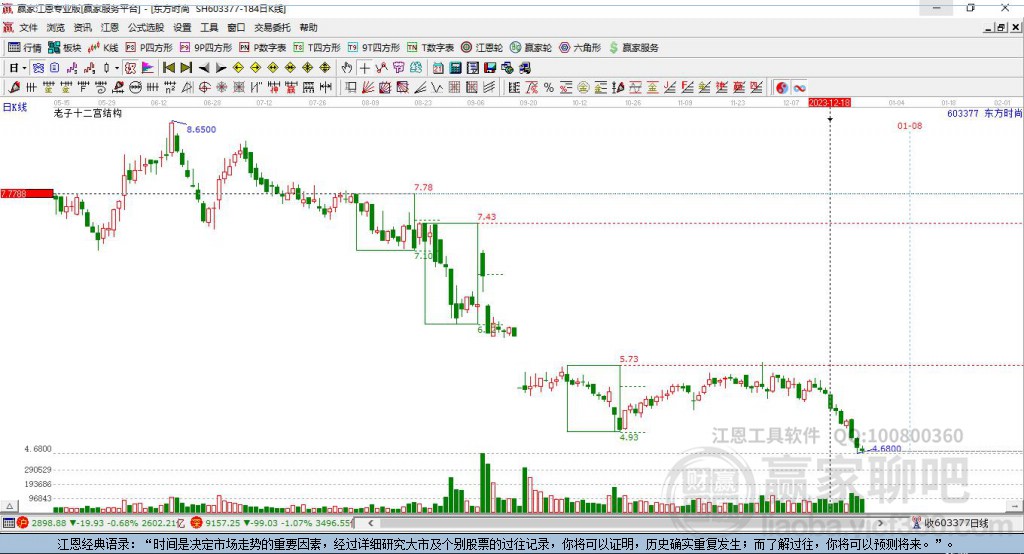Open the 江恩轮 Gann wheel
This screenshot has height=554, width=1024.
[482, 48]
